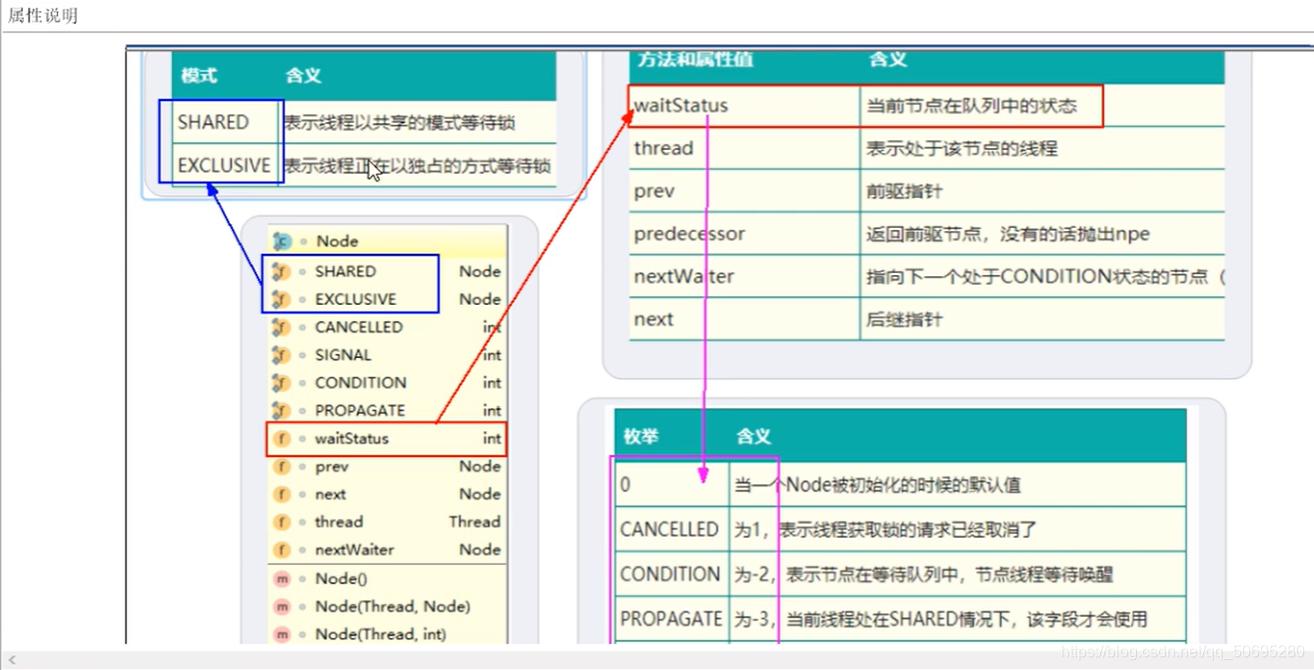
Task: Click the text 表示处于该节点的线程
Action: coord(962,149)
